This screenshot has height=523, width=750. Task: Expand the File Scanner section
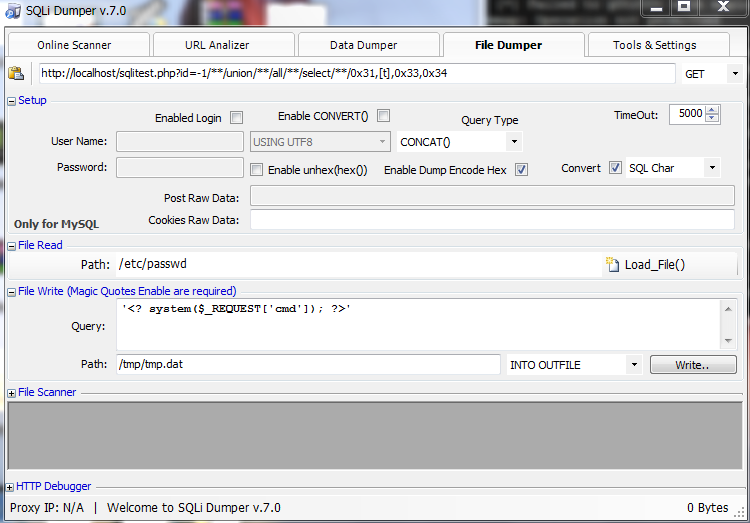(x=12, y=393)
